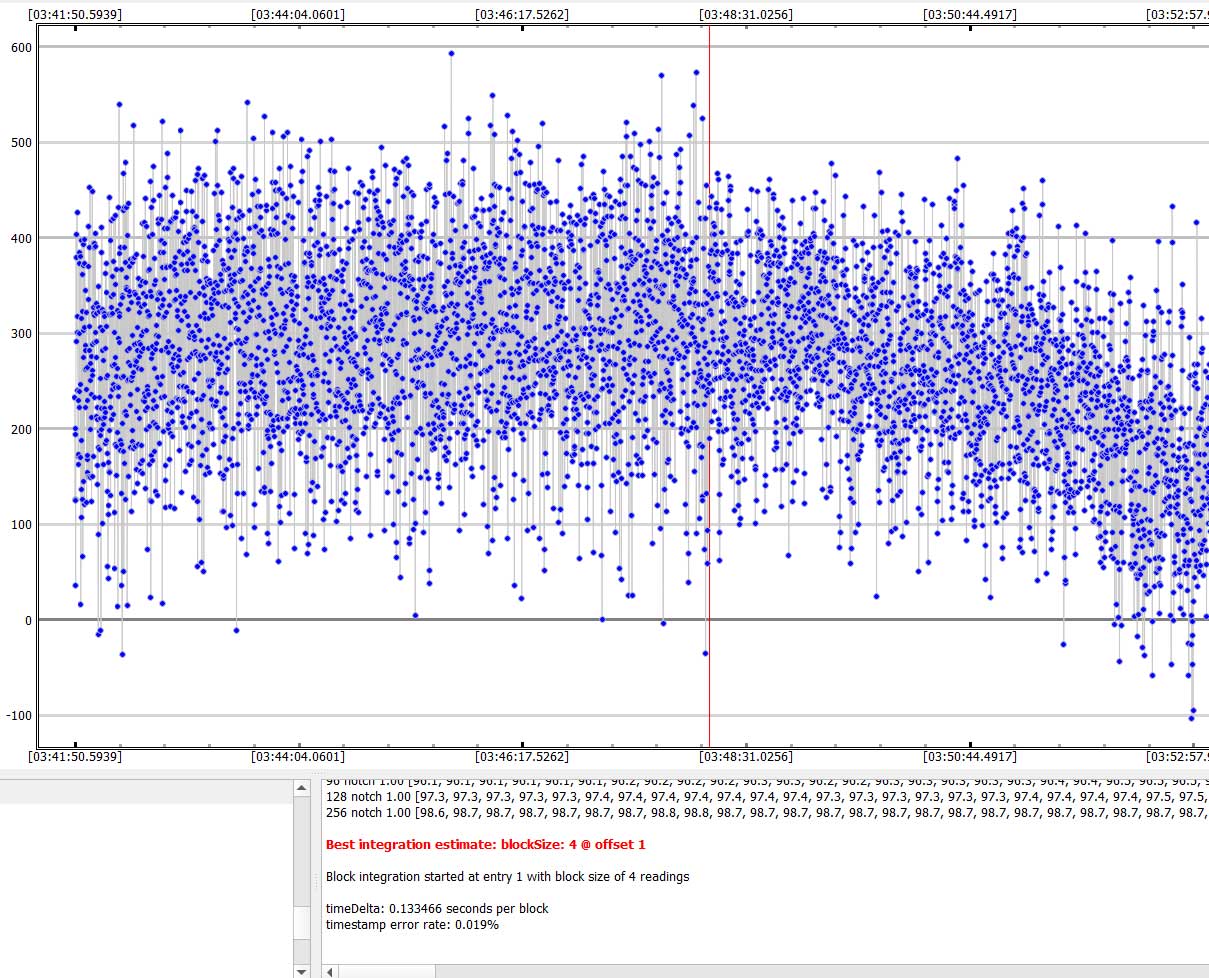
Task: Click the left panel's scroll up arrow
Action: click(302, 788)
